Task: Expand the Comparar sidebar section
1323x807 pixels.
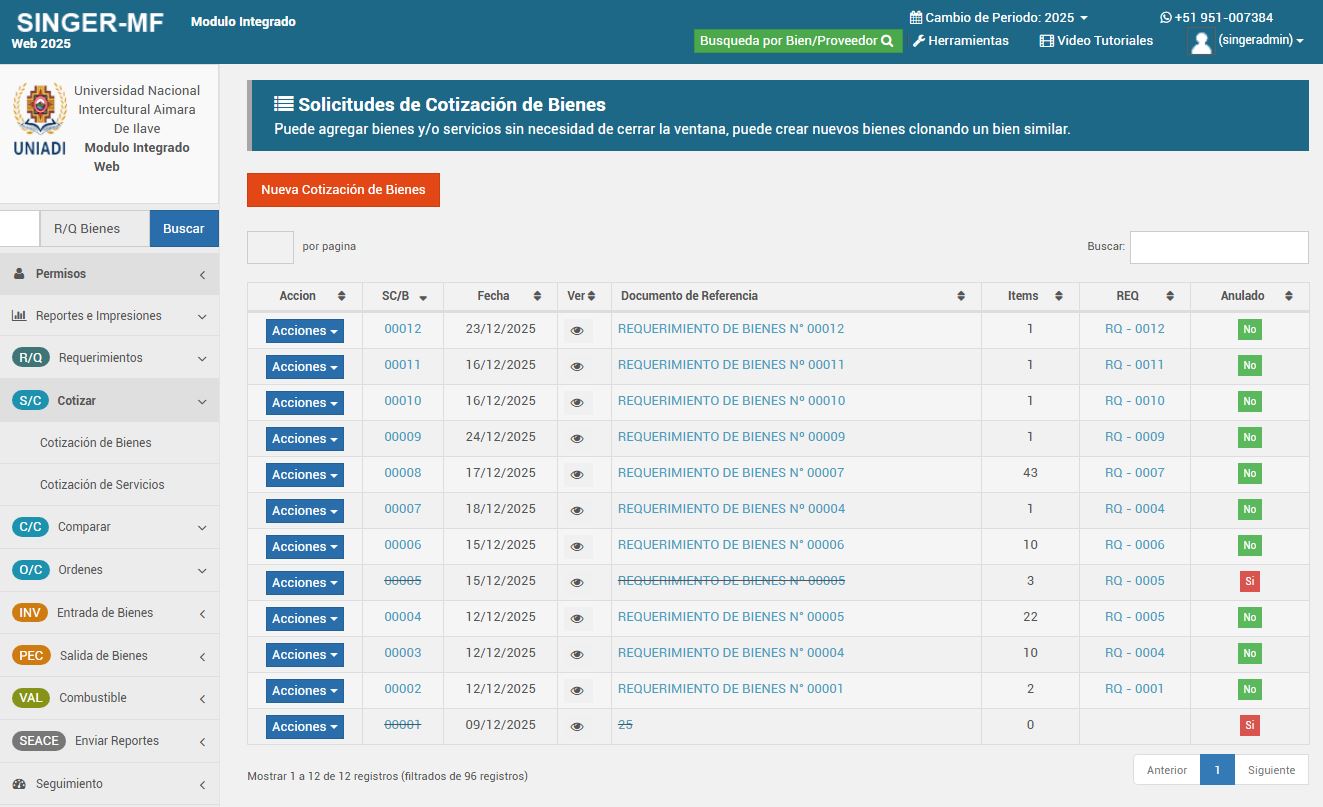Action: pyautogui.click(x=109, y=527)
